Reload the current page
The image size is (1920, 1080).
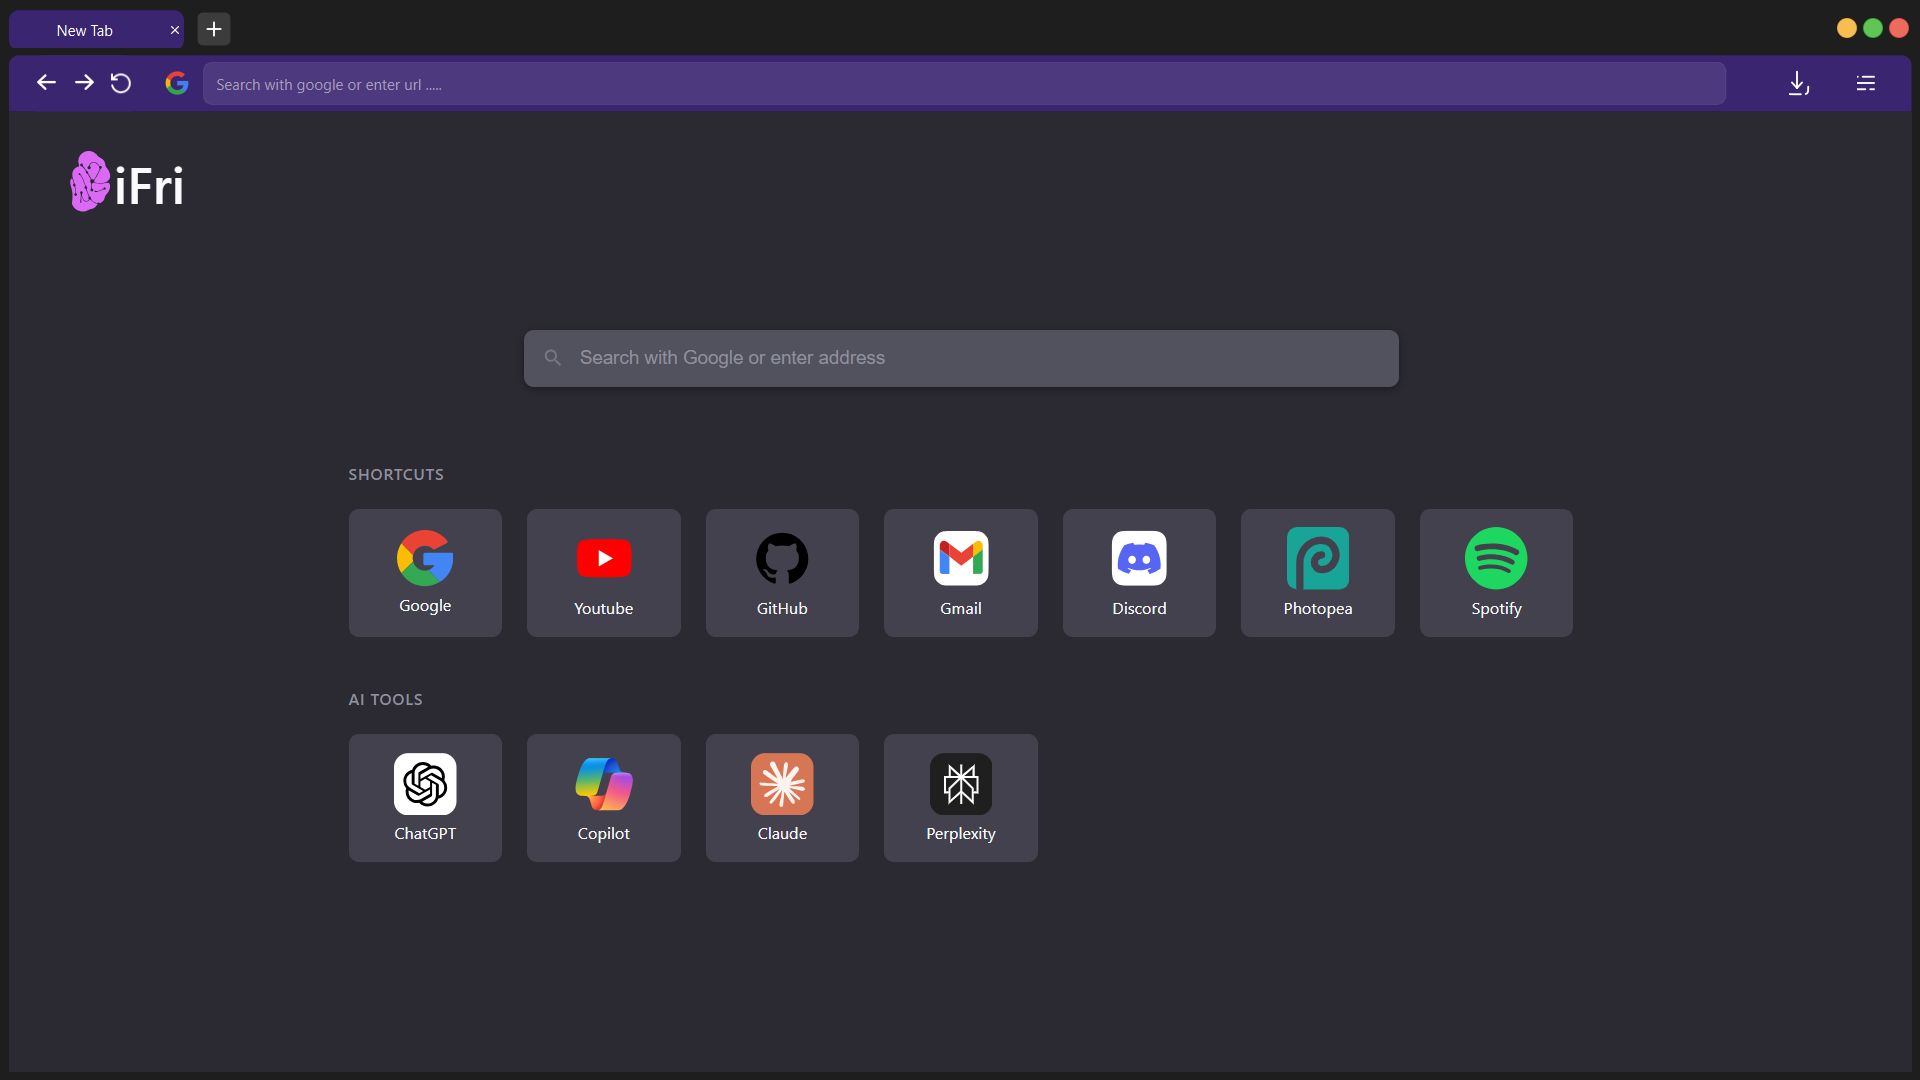[x=120, y=83]
